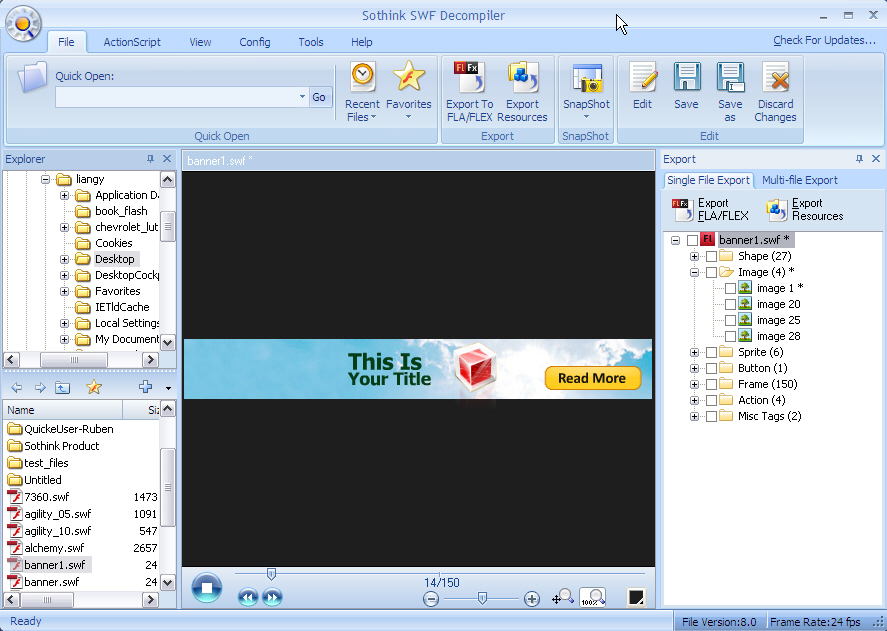The height and width of the screenshot is (631, 887).
Task: Click the background color swatch
Action: [636, 597]
